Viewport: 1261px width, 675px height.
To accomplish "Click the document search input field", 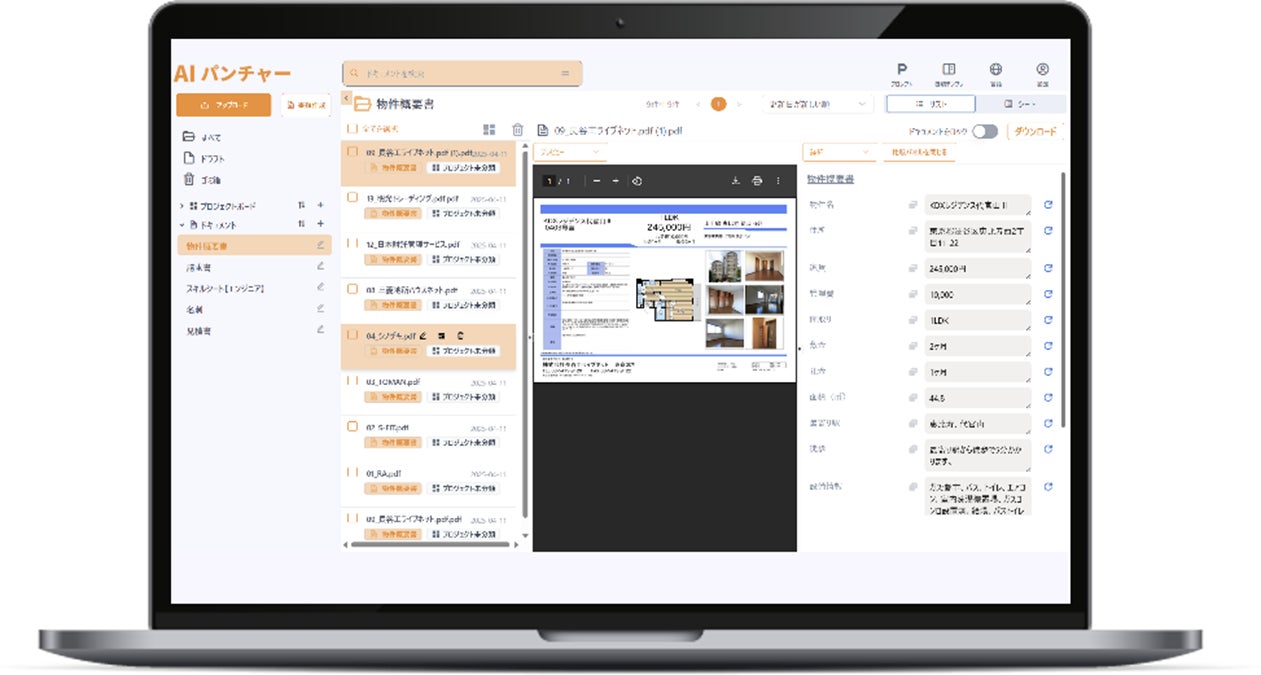I will pos(462,73).
